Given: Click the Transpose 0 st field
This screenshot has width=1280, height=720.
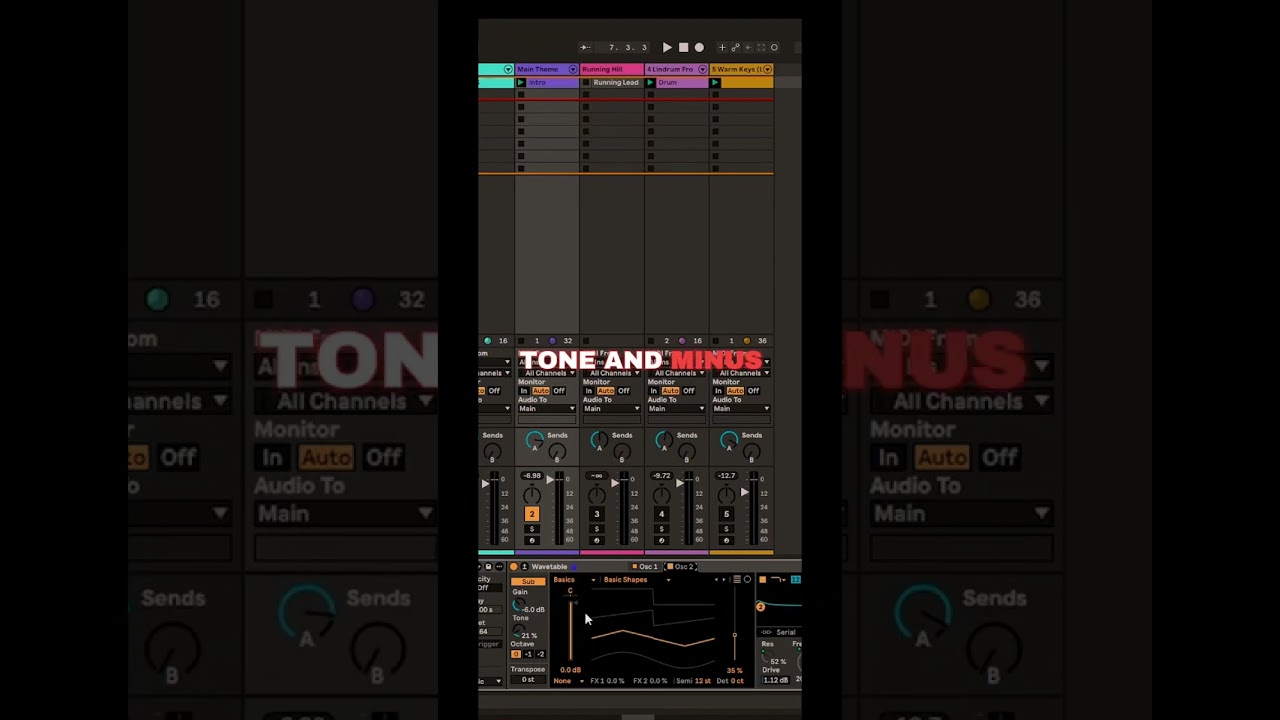Looking at the screenshot, I should (528, 679).
